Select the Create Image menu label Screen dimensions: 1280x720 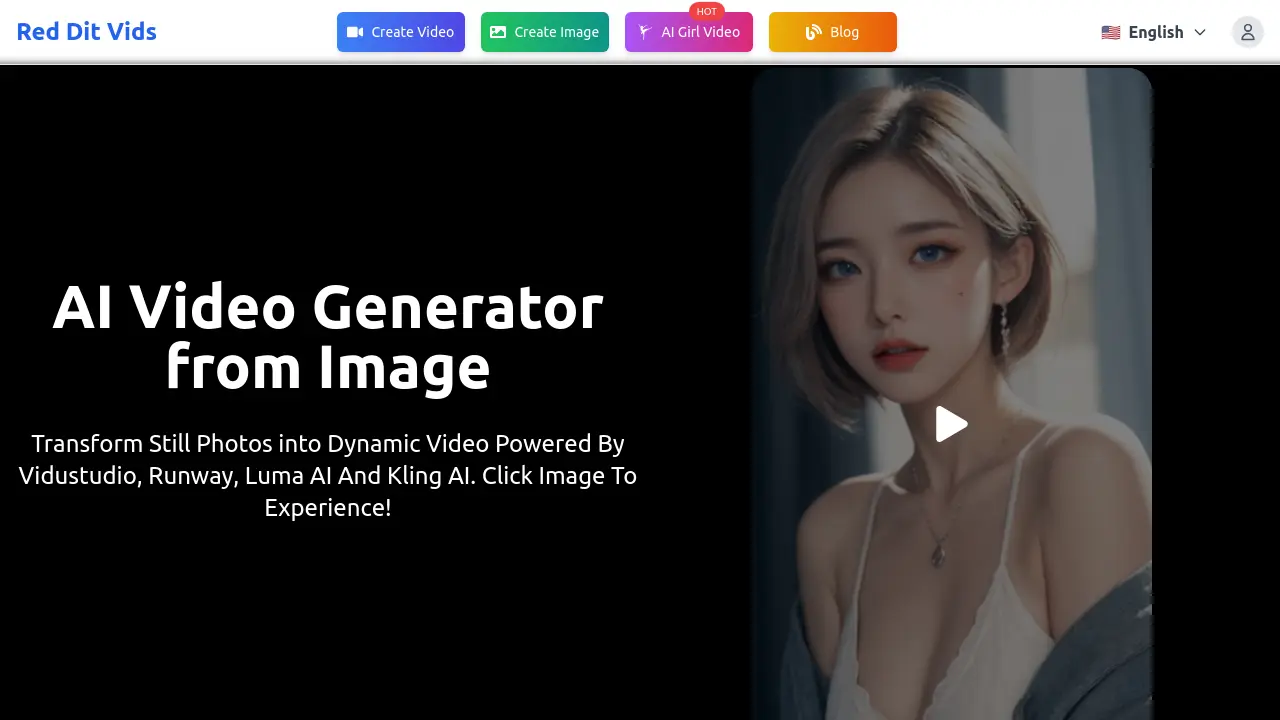tap(556, 32)
